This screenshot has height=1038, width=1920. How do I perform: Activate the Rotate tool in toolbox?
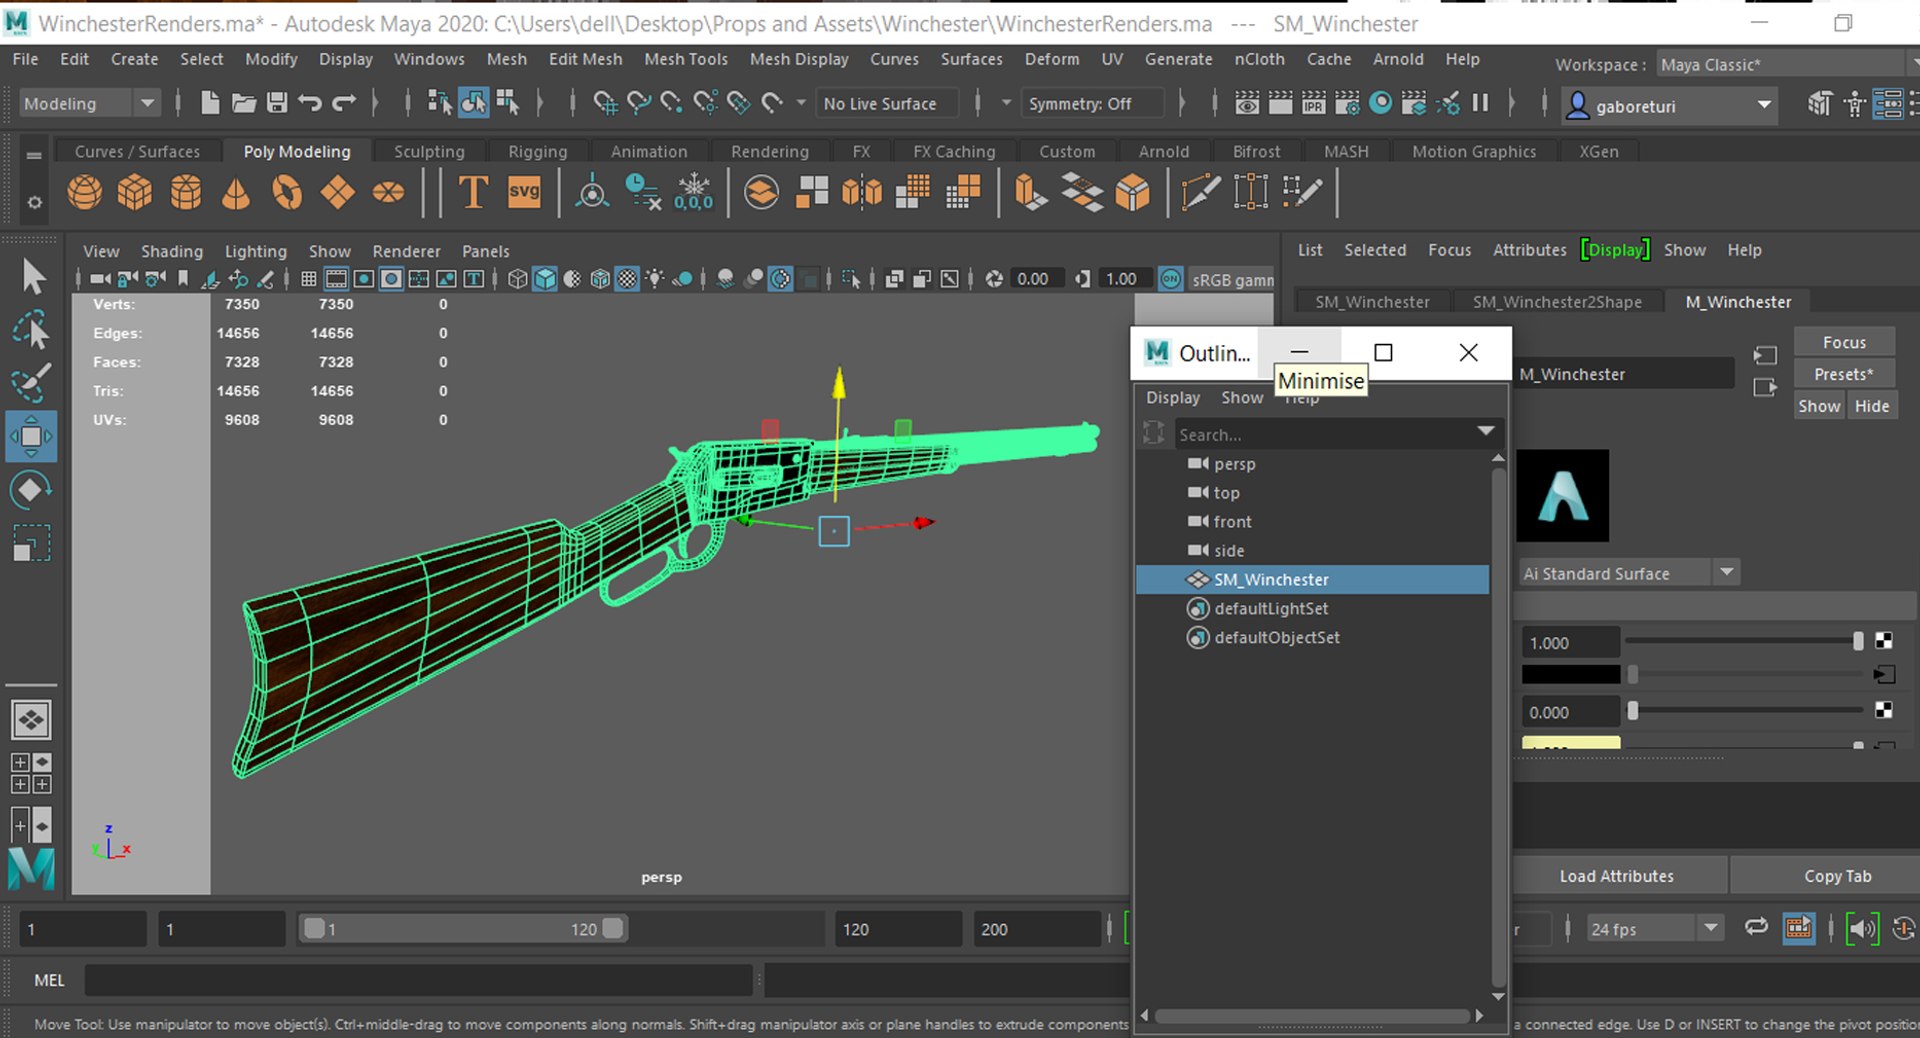pyautogui.click(x=31, y=490)
